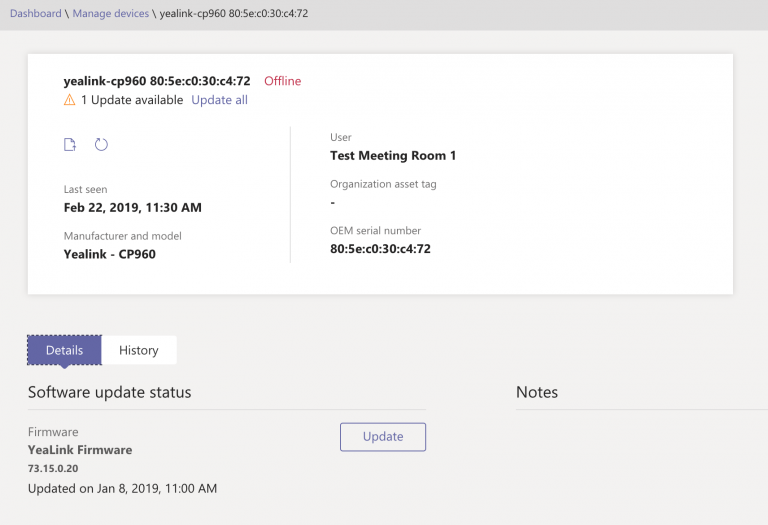The width and height of the screenshot is (768, 525).
Task: Click the Manufacturer and model label
Action: 122,236
